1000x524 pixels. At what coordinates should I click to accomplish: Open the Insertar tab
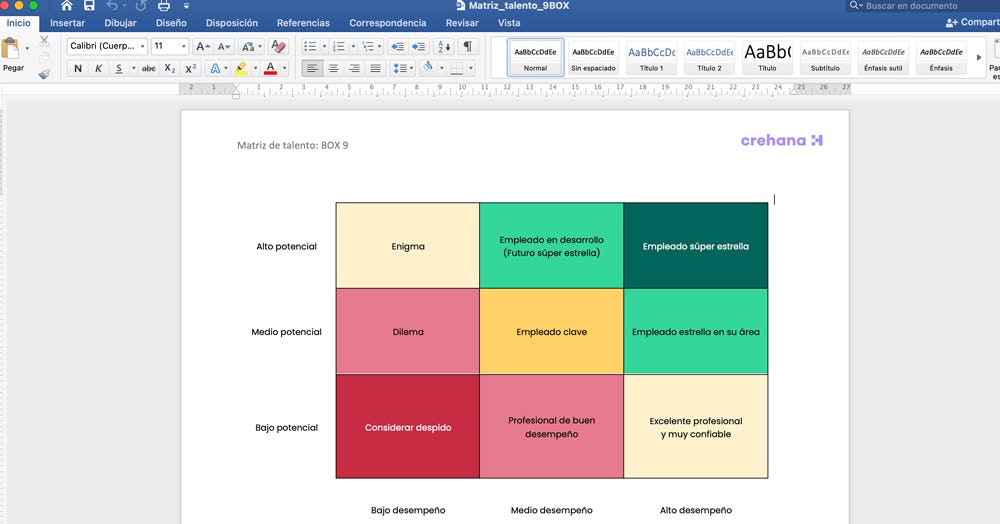[68, 23]
